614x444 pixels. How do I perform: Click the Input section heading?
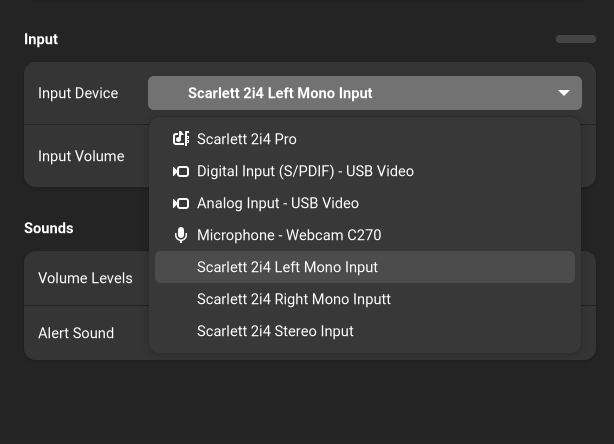coord(41,39)
